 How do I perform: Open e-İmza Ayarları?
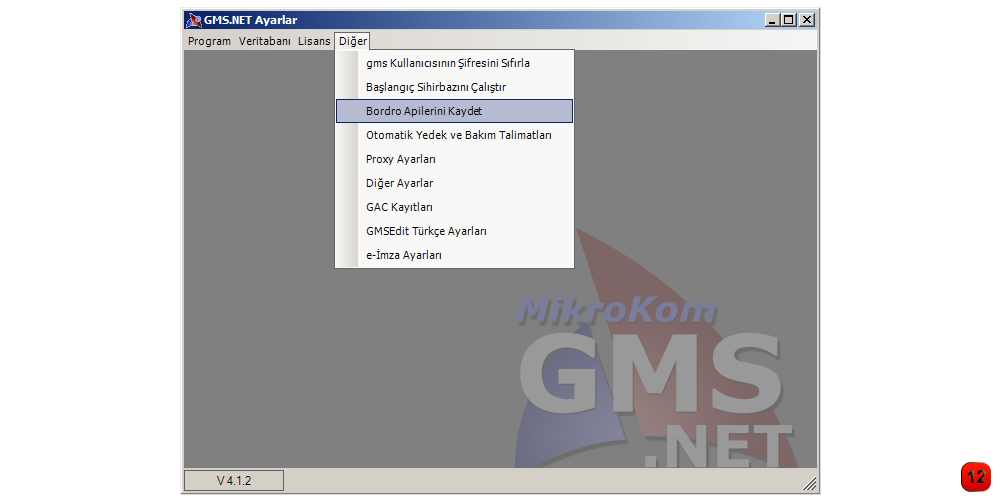[x=454, y=255]
